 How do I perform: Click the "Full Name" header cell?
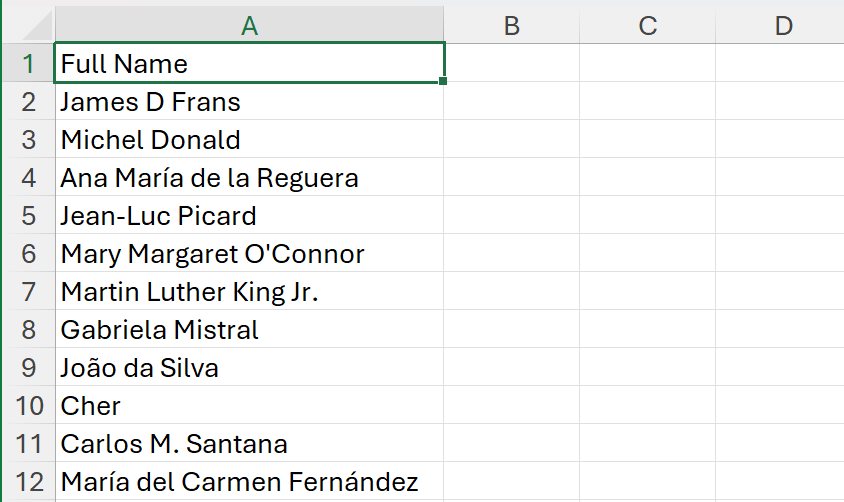pyautogui.click(x=249, y=64)
